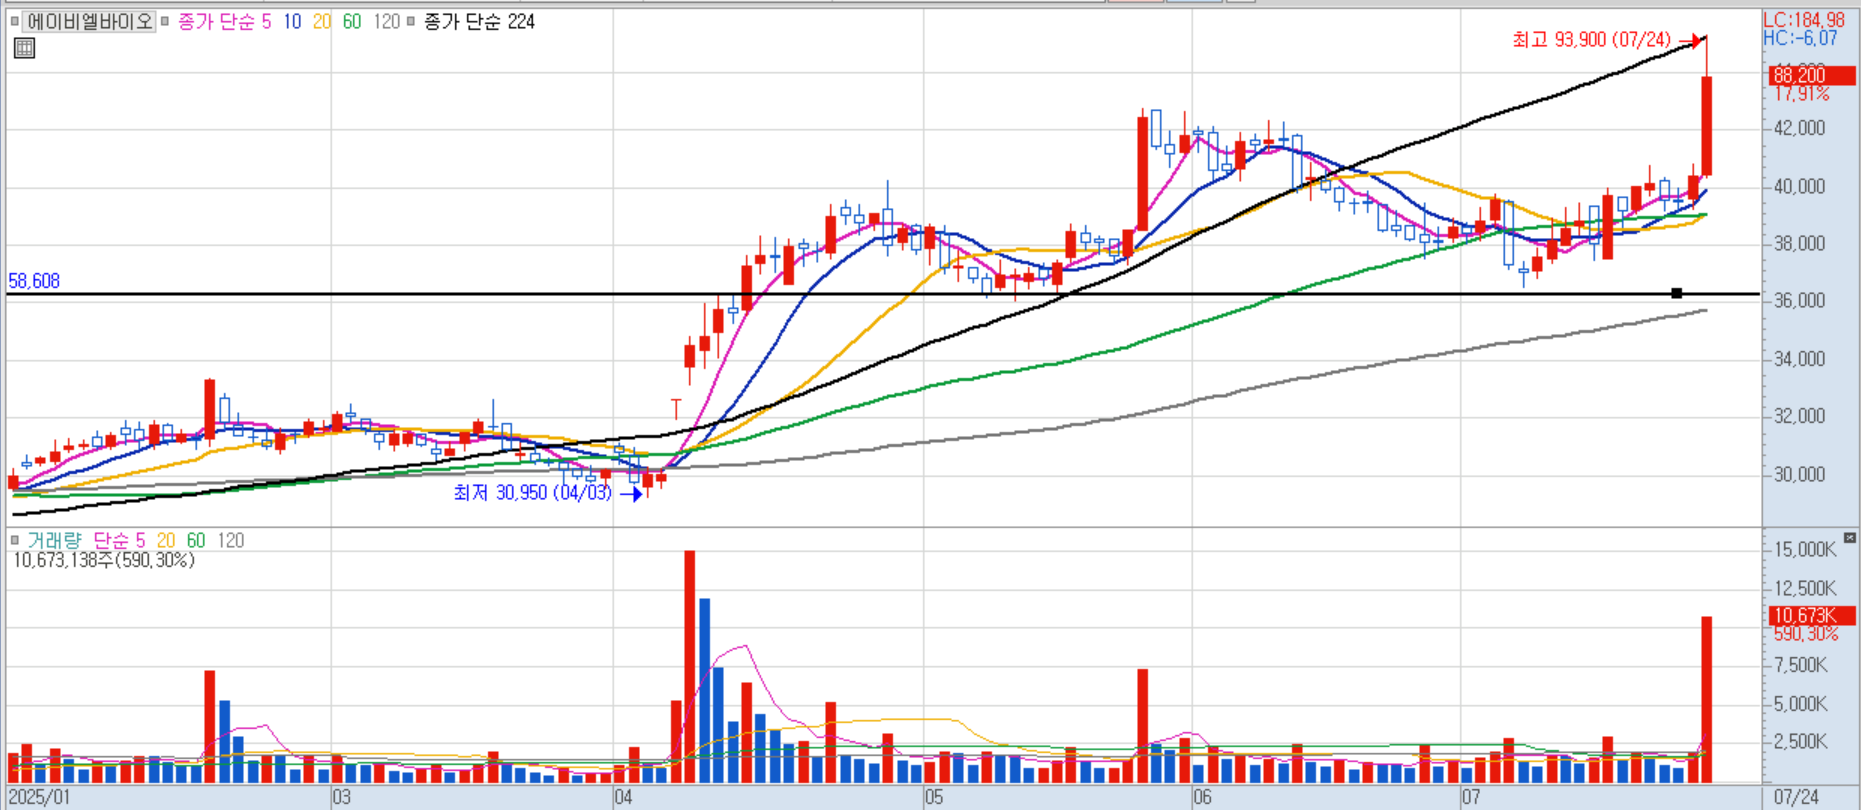Click the 종가 단순 224 indicator label
The width and height of the screenshot is (1861, 810).
click(479, 21)
